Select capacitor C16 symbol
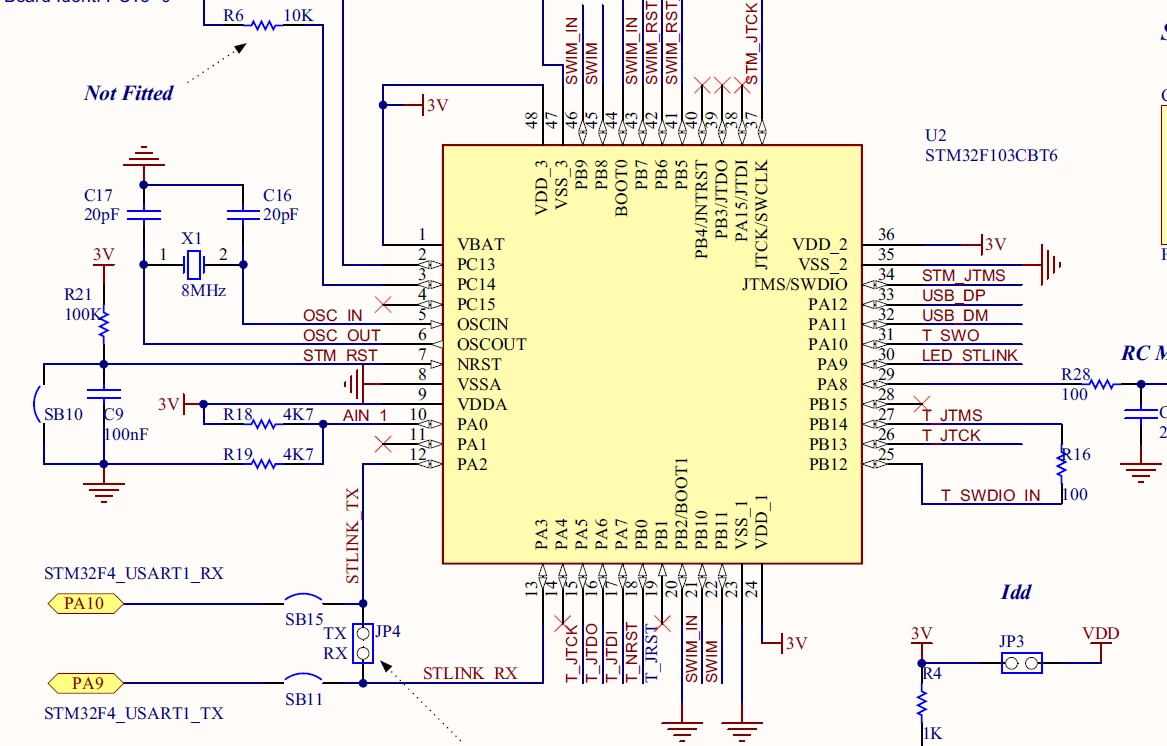 click(x=243, y=215)
